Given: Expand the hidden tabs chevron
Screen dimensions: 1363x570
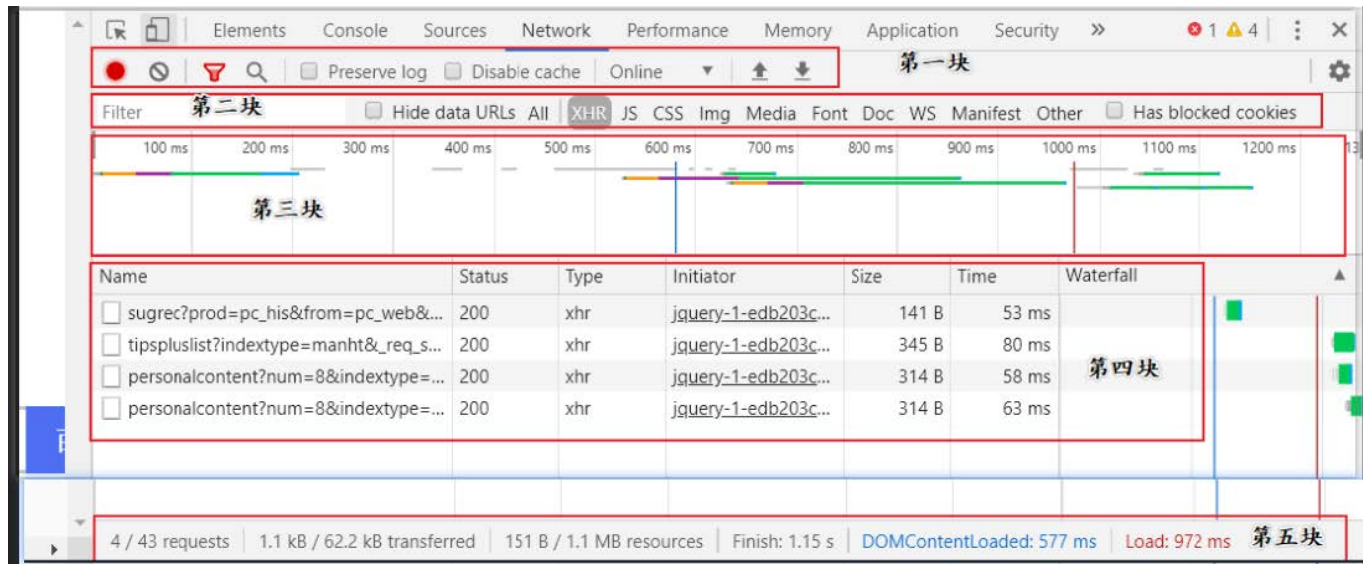Looking at the screenshot, I should (1098, 30).
